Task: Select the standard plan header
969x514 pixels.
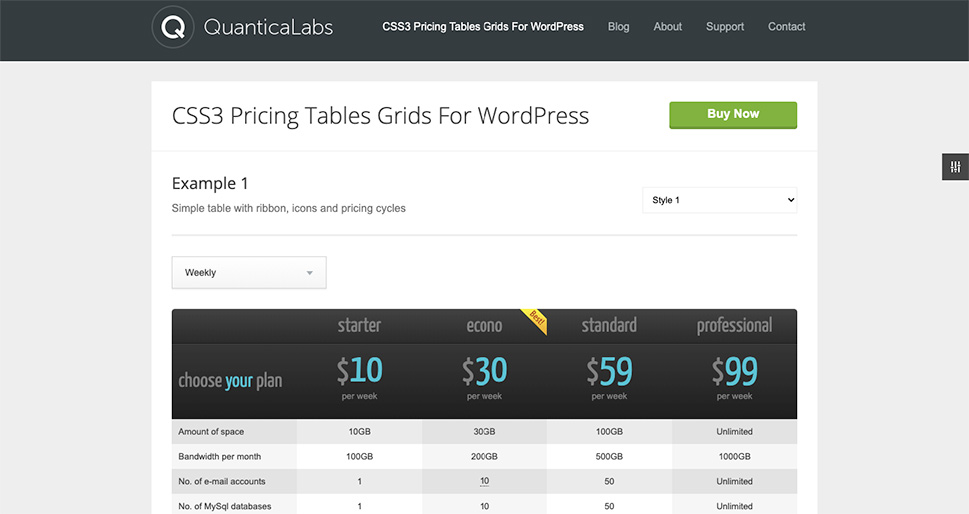Action: coord(609,326)
